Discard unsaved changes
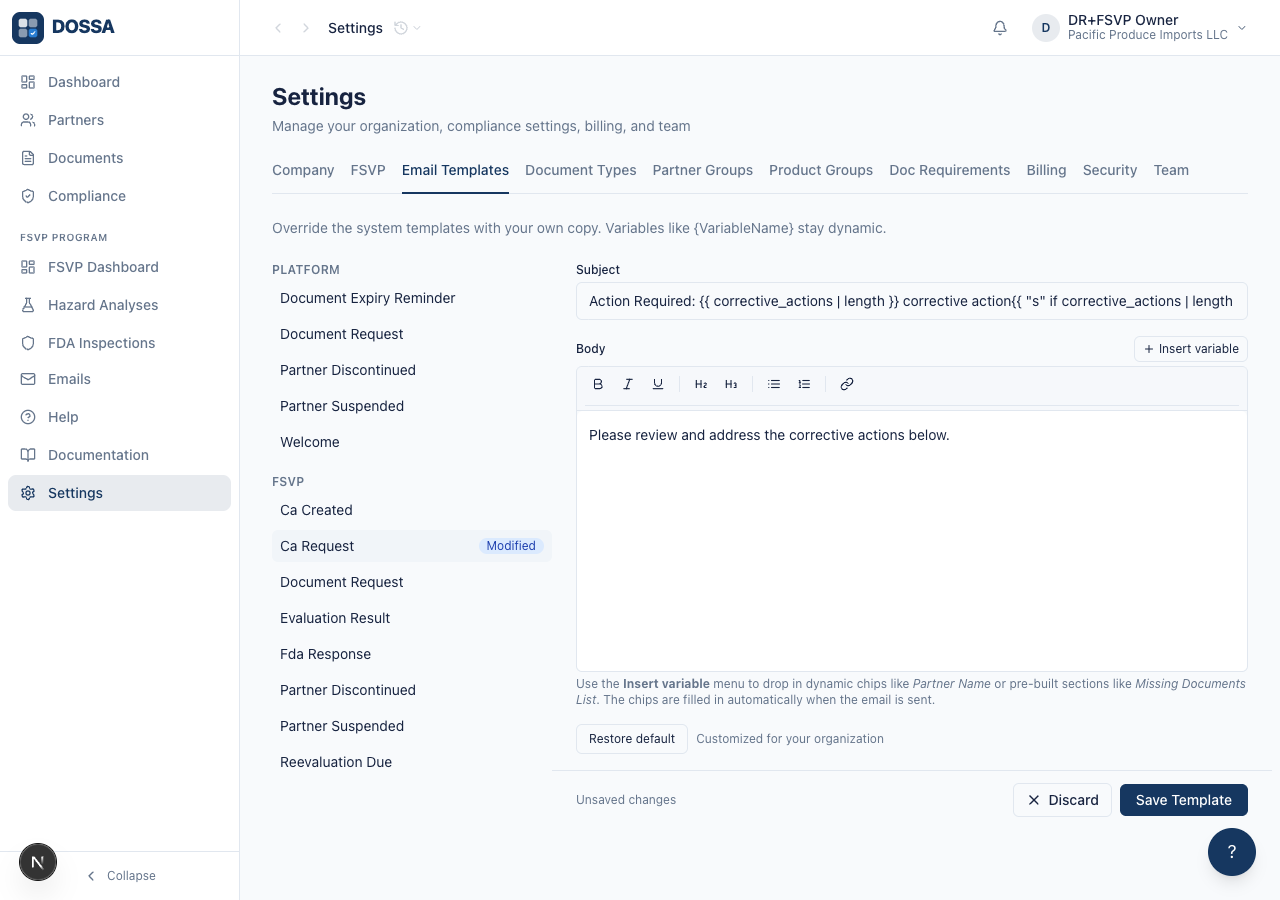 tap(1062, 800)
